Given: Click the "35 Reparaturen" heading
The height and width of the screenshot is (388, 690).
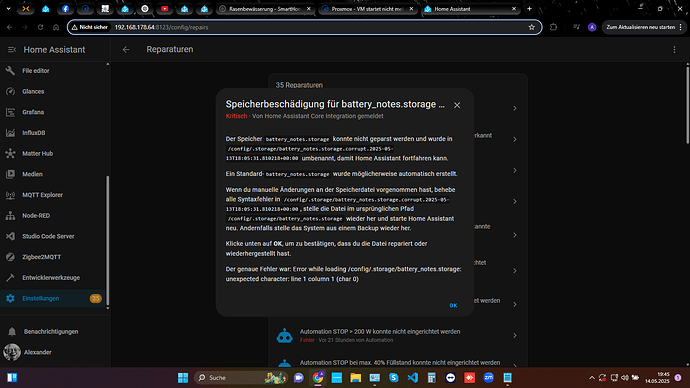Looking at the screenshot, I should 299,85.
